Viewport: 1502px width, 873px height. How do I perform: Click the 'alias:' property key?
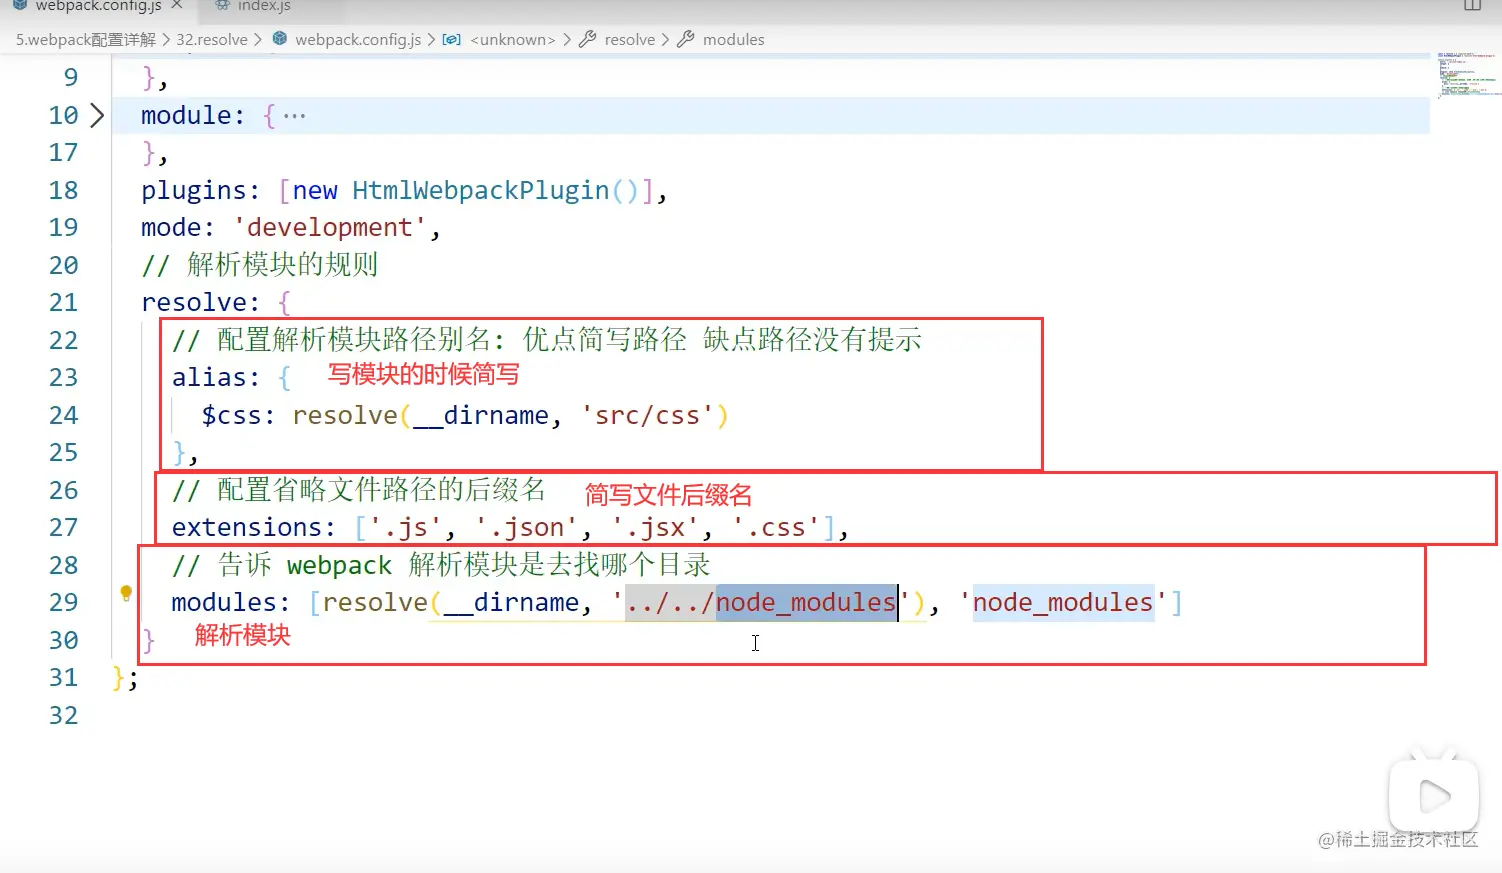pos(216,378)
